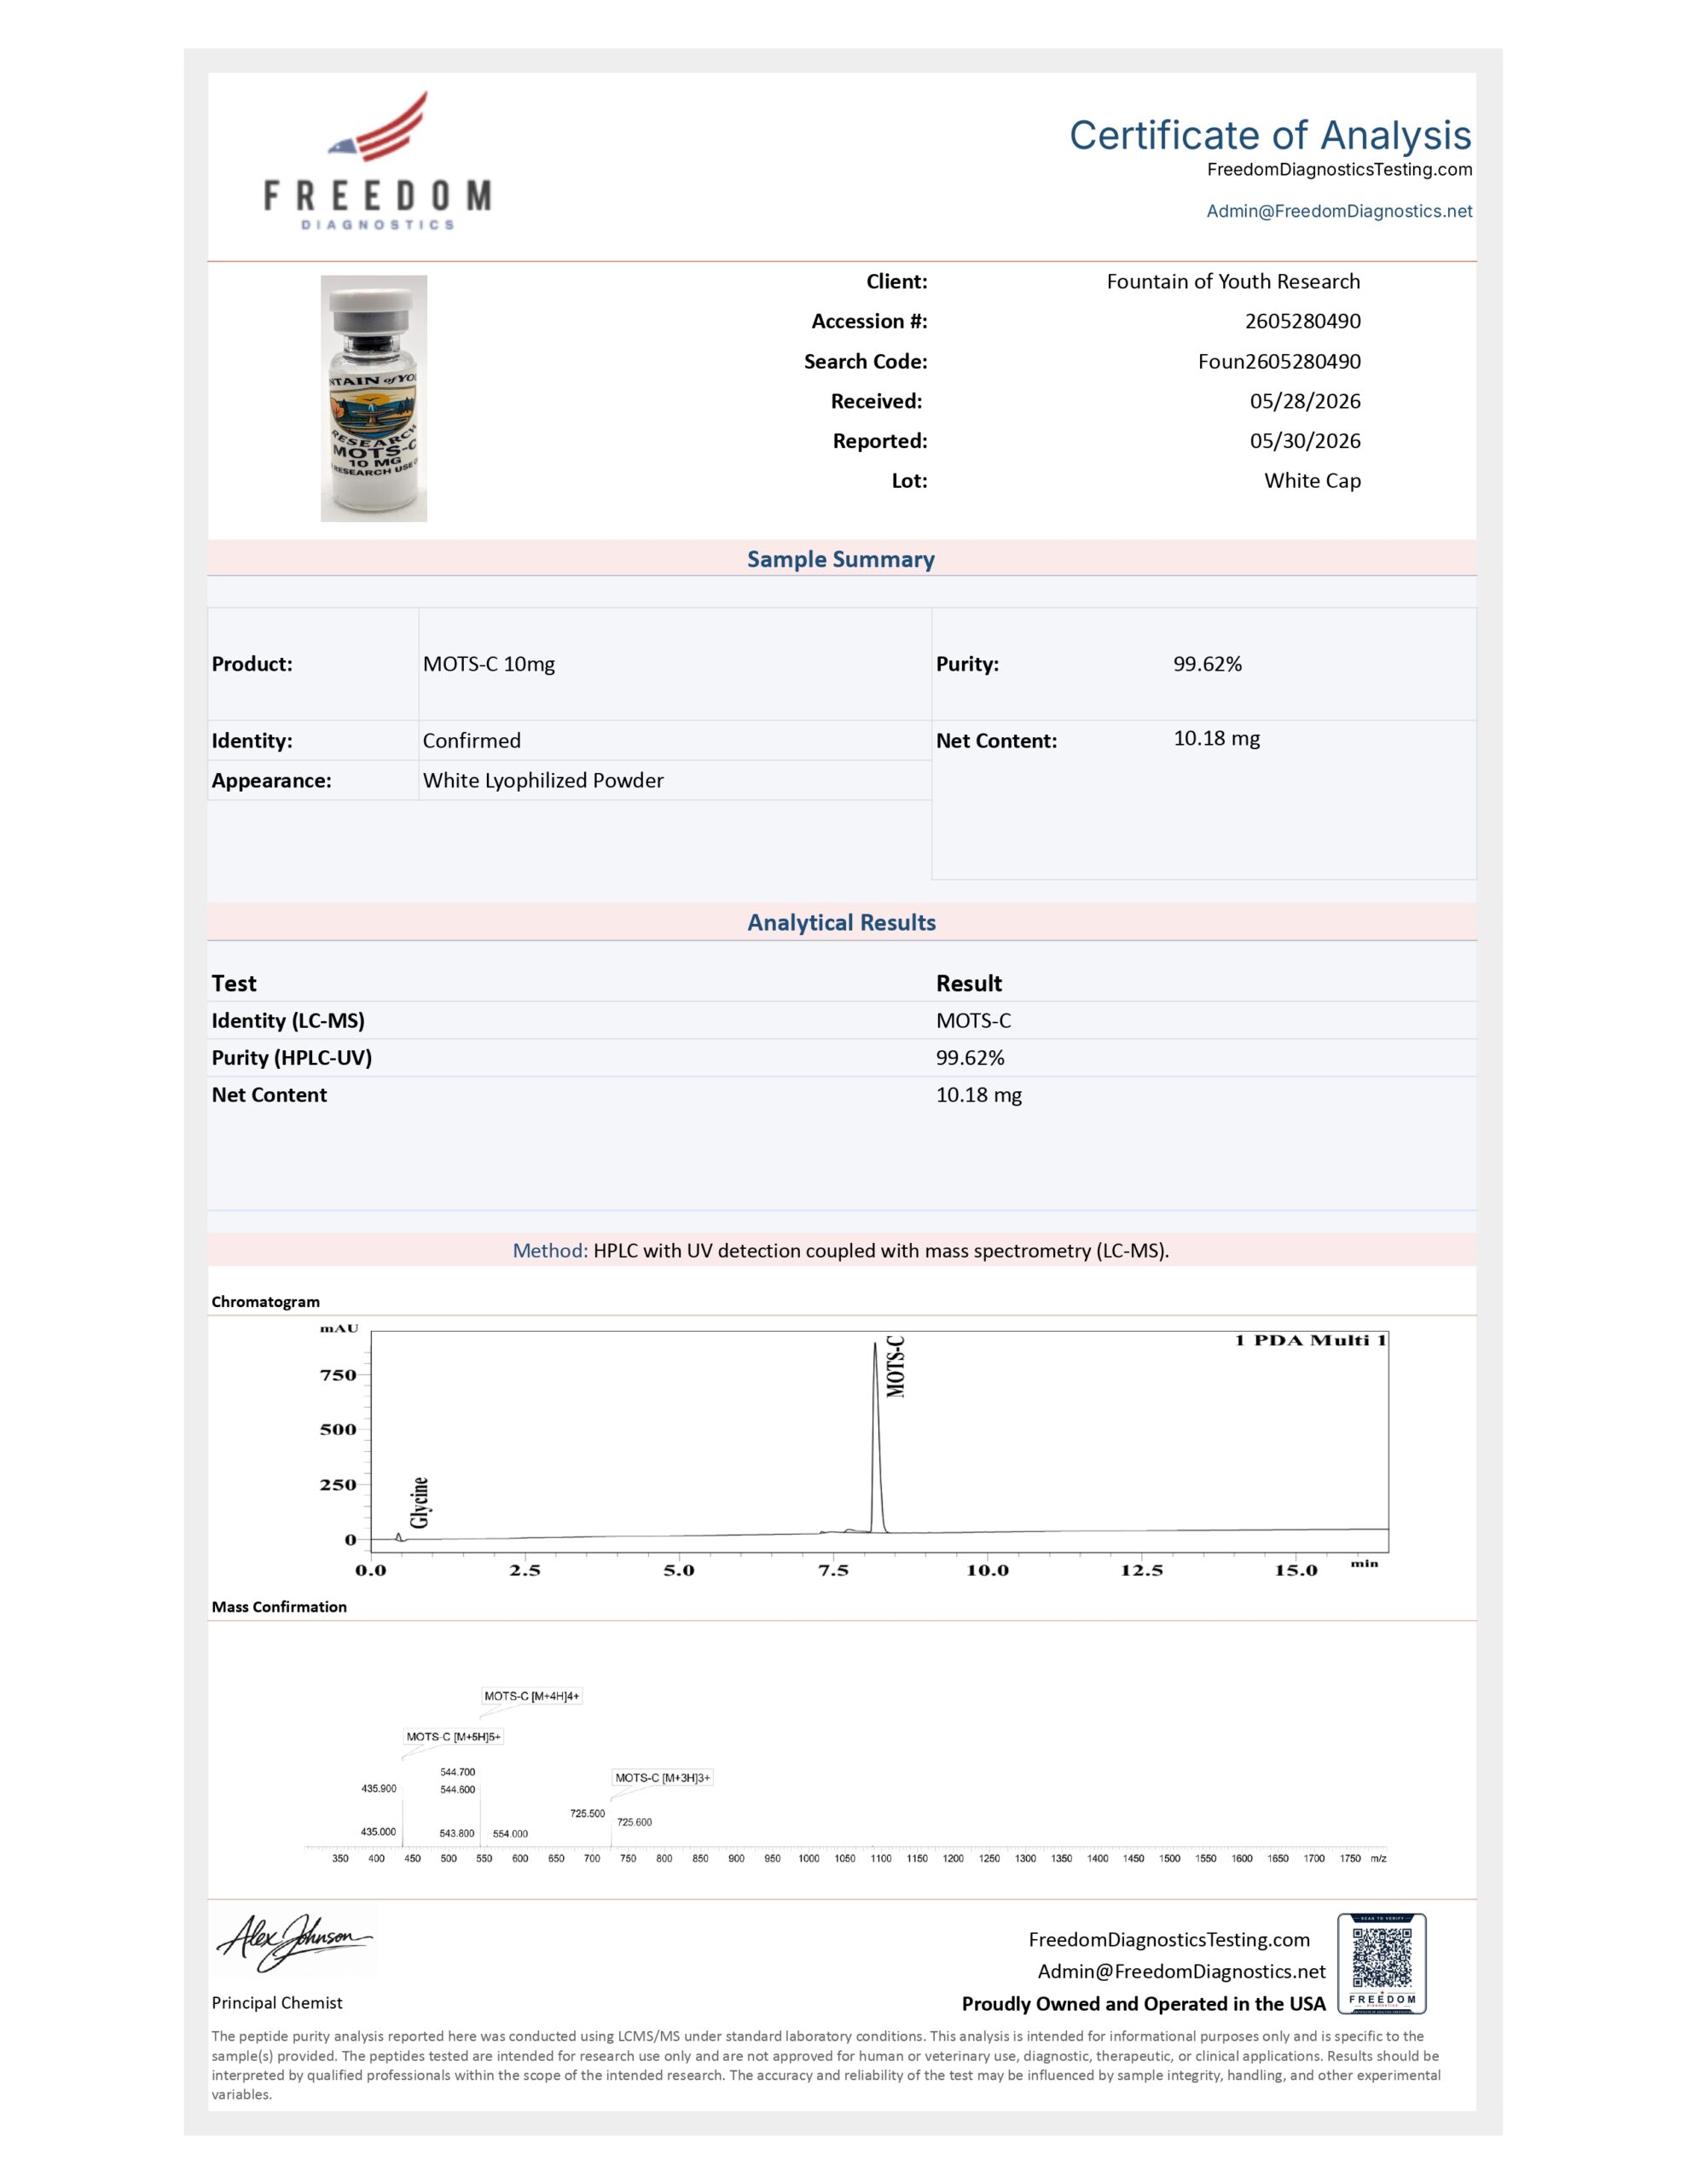
Task: Click Admin@FreedomDiagnostics.net email in header
Action: [1339, 211]
